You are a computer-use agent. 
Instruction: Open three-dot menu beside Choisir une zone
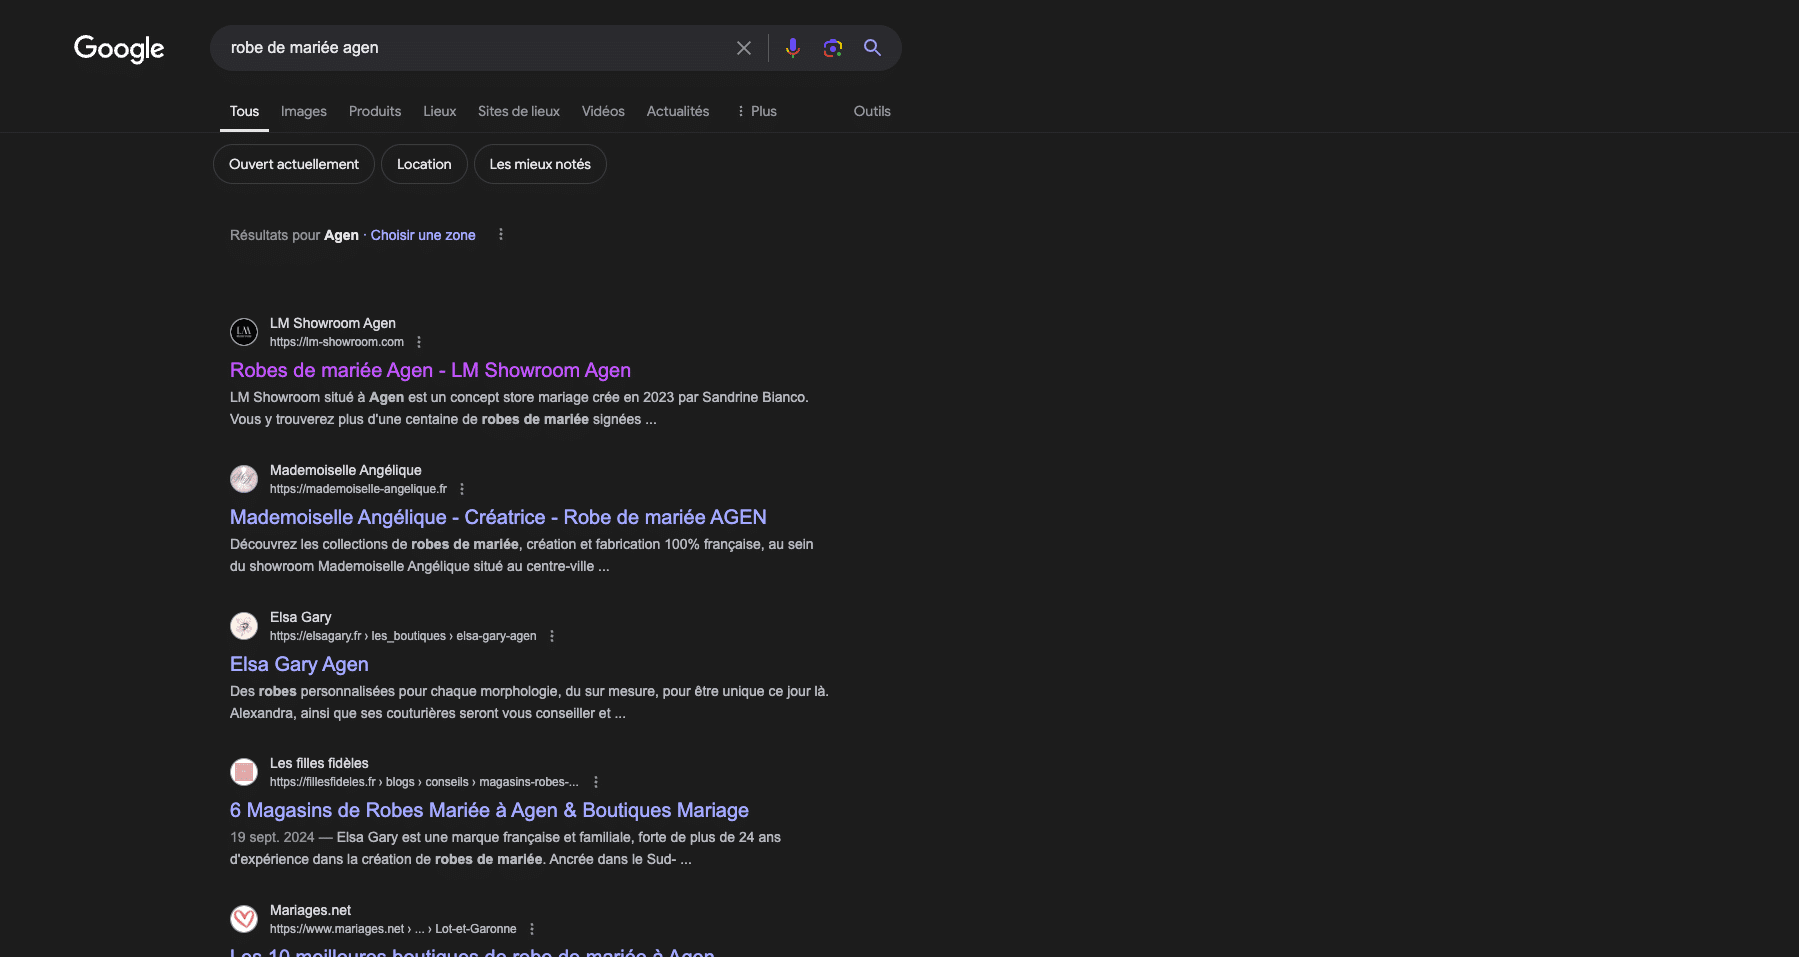501,235
